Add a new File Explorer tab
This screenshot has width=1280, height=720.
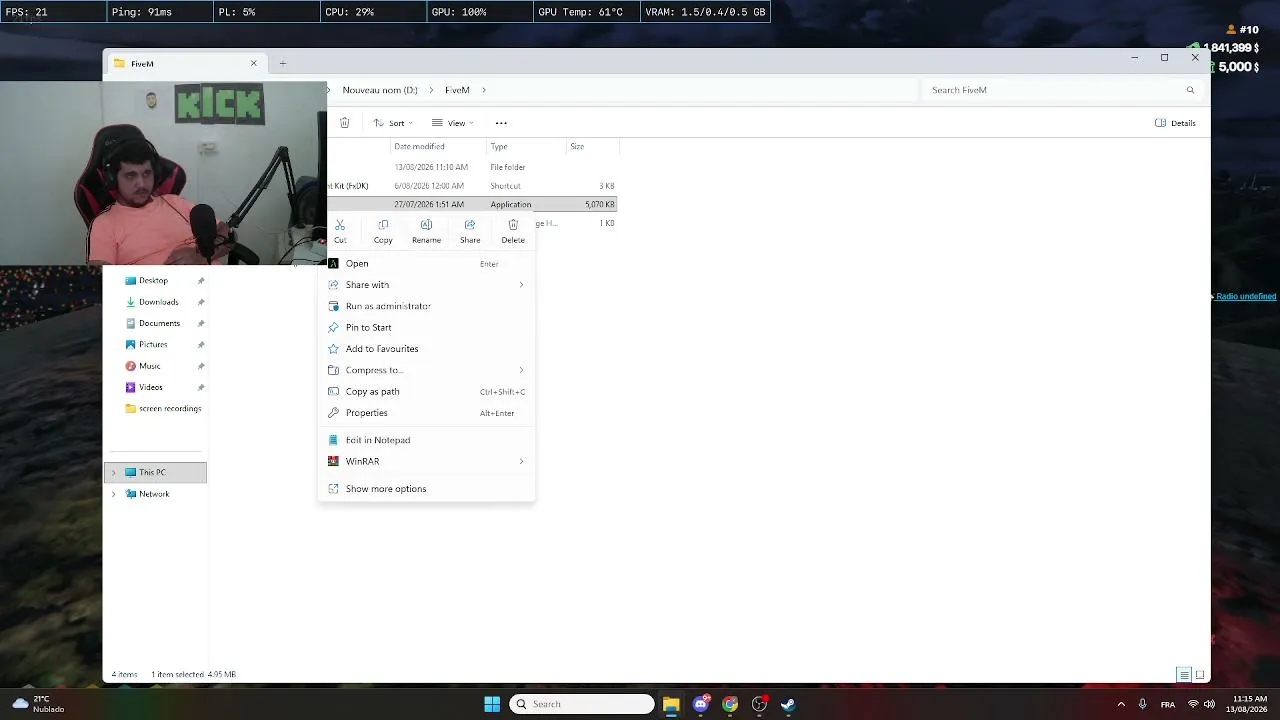(283, 64)
